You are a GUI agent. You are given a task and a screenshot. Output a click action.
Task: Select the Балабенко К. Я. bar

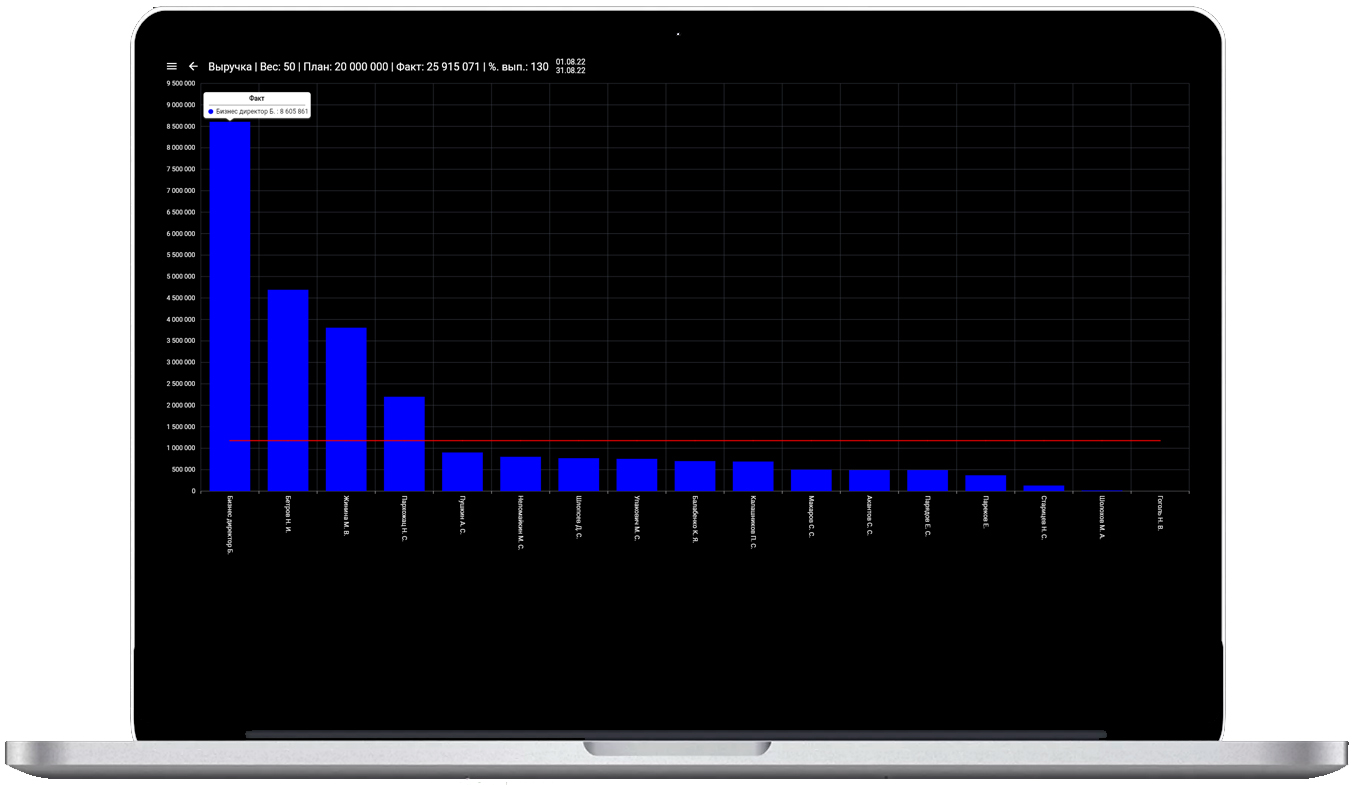tap(695, 476)
